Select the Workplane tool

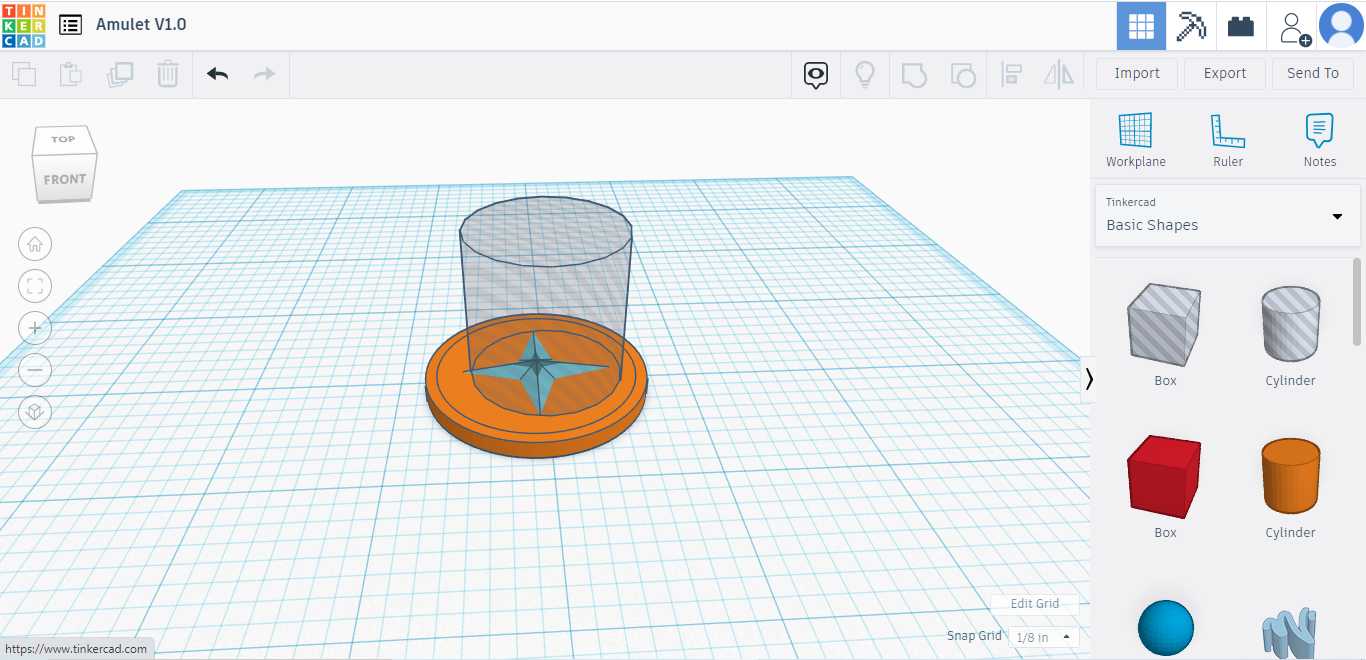pyautogui.click(x=1136, y=140)
